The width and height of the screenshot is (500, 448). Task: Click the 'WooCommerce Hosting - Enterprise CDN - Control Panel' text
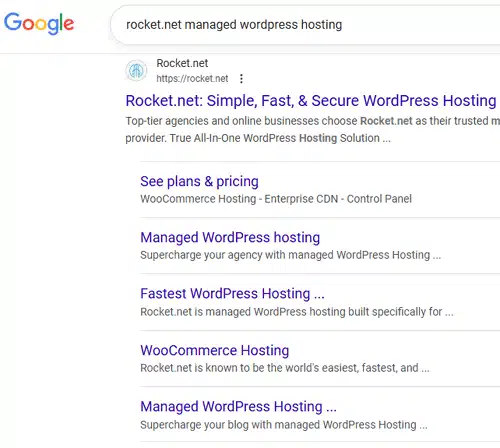click(276, 199)
